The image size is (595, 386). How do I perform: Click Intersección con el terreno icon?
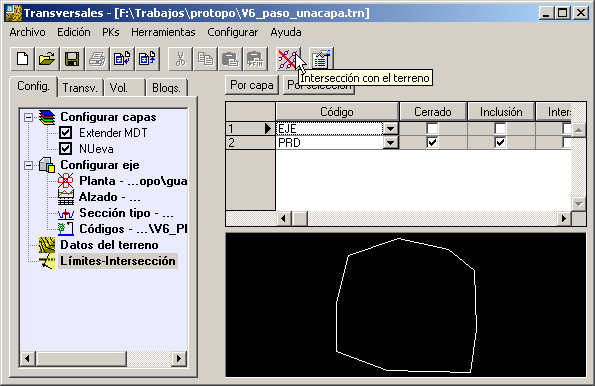click(x=288, y=59)
